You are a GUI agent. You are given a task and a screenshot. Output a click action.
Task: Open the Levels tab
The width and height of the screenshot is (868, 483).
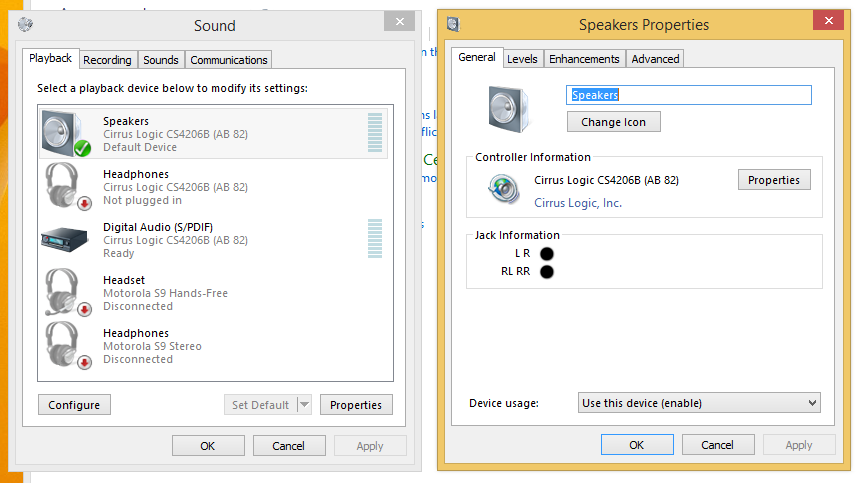[x=522, y=59]
